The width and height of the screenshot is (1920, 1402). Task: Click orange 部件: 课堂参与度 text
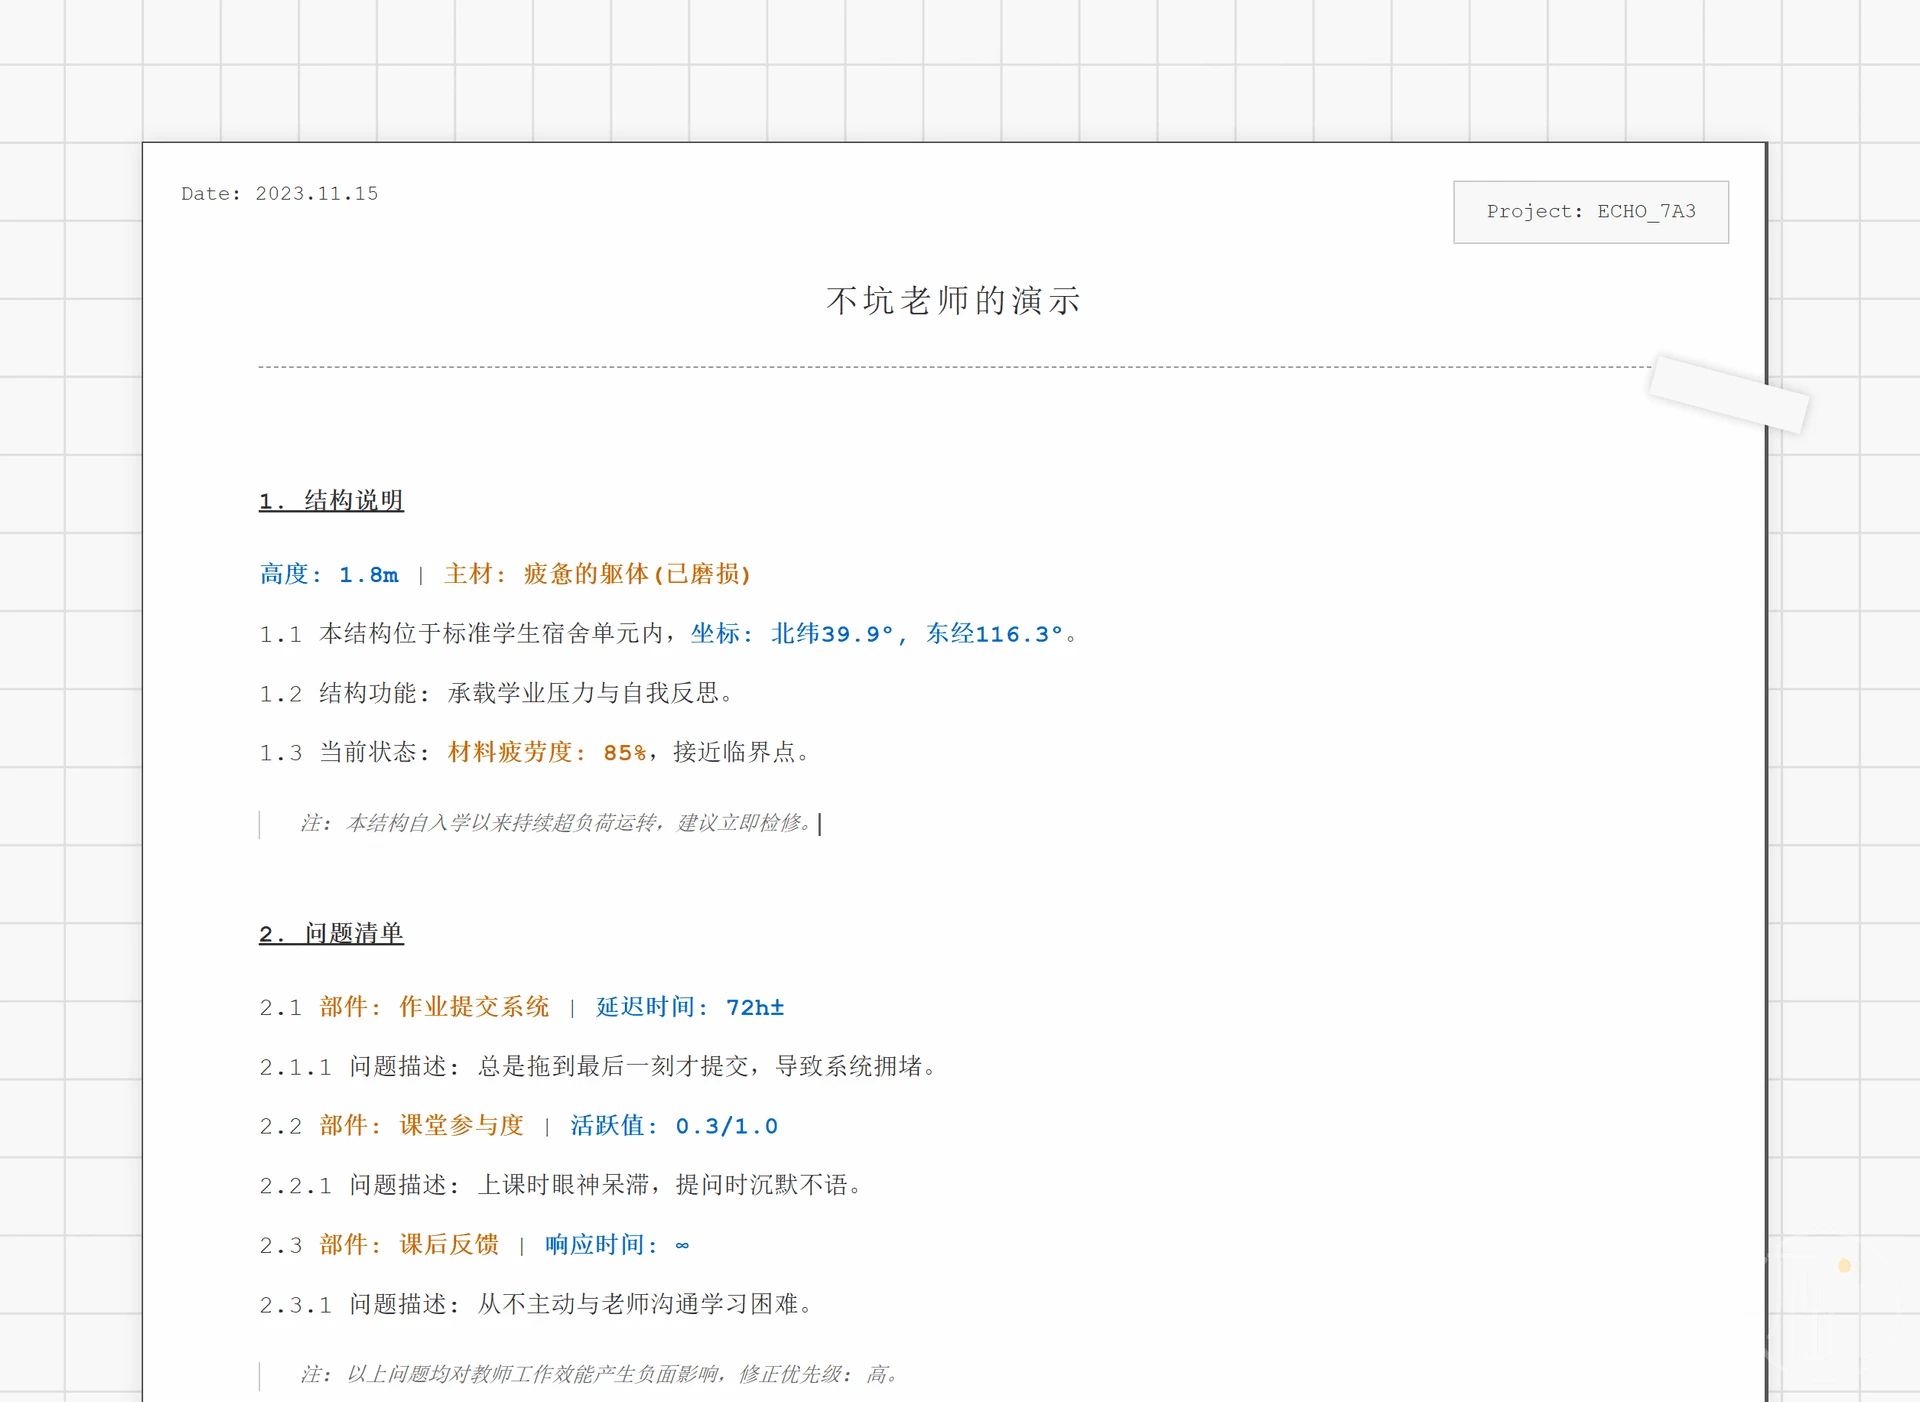coord(421,1126)
